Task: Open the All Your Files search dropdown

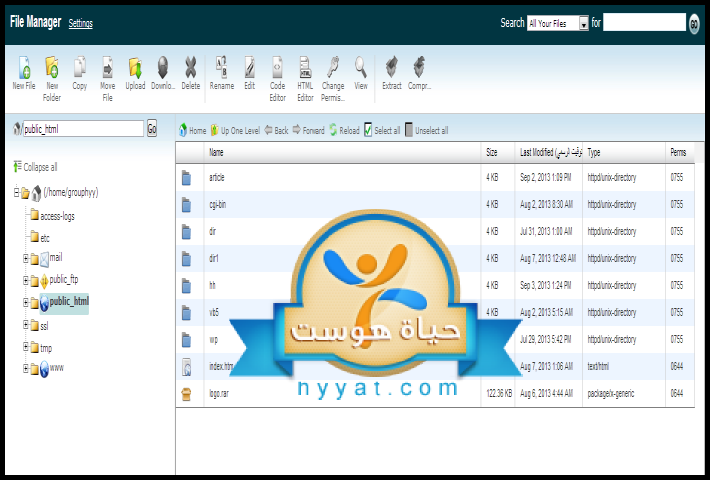Action: (x=558, y=23)
